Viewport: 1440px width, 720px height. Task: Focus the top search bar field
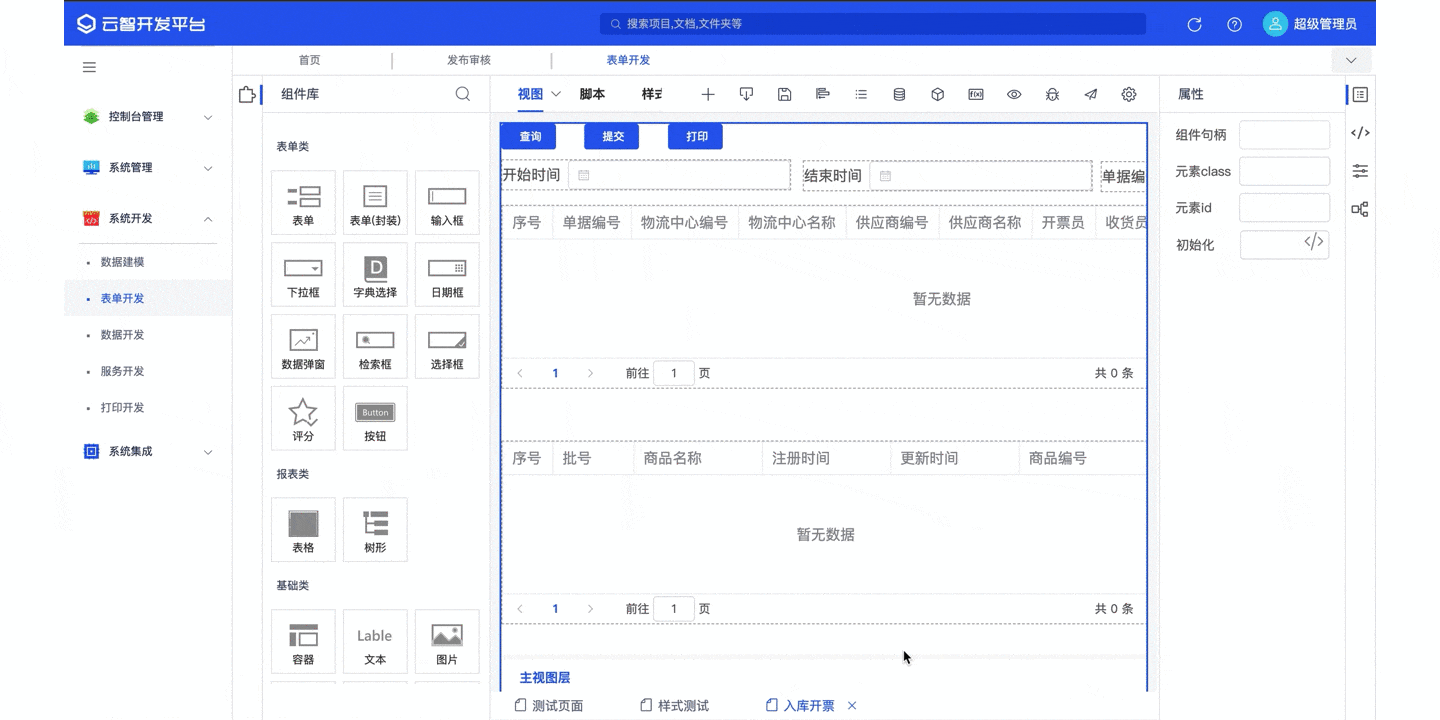coord(873,24)
